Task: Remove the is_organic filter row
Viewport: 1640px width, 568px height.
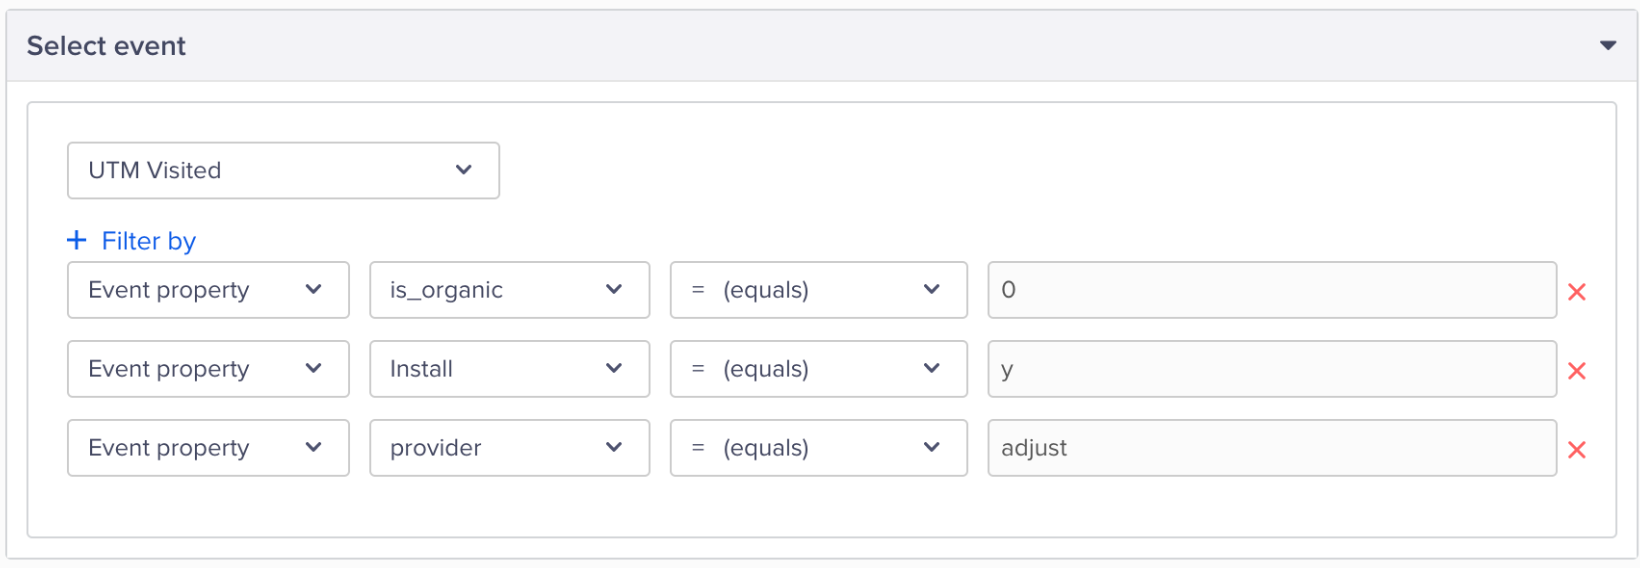Action: pos(1577,292)
